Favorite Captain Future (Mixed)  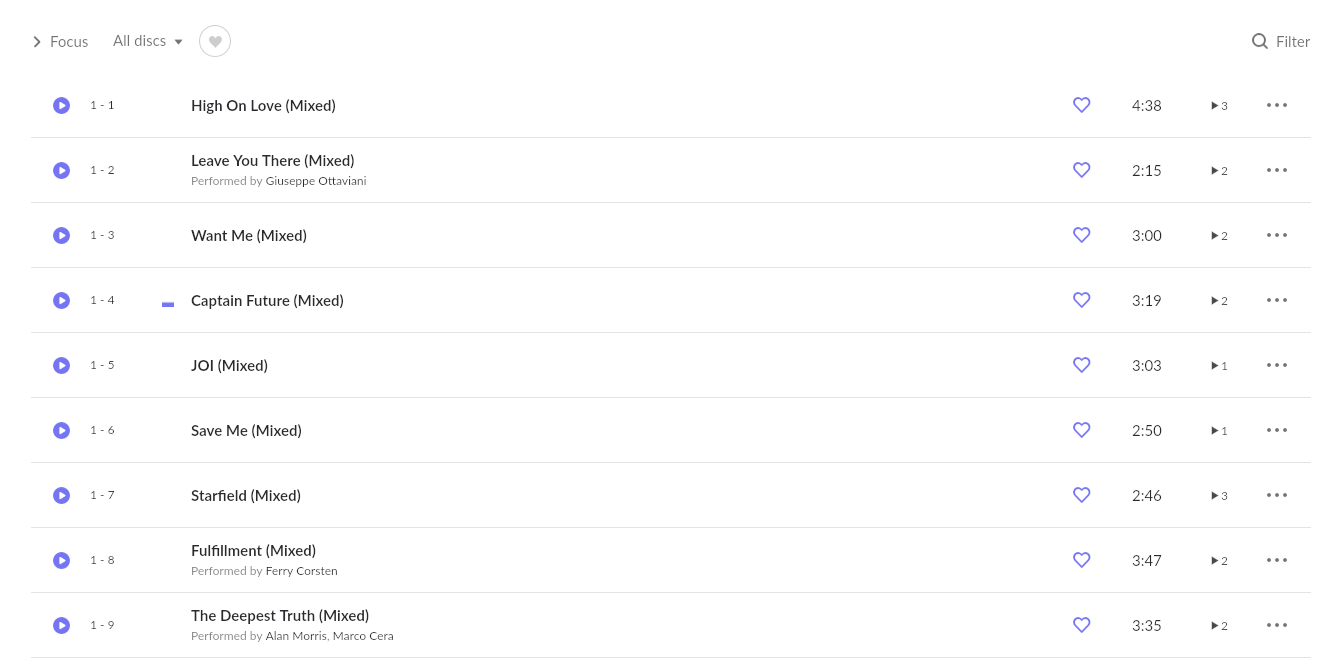pos(1081,300)
